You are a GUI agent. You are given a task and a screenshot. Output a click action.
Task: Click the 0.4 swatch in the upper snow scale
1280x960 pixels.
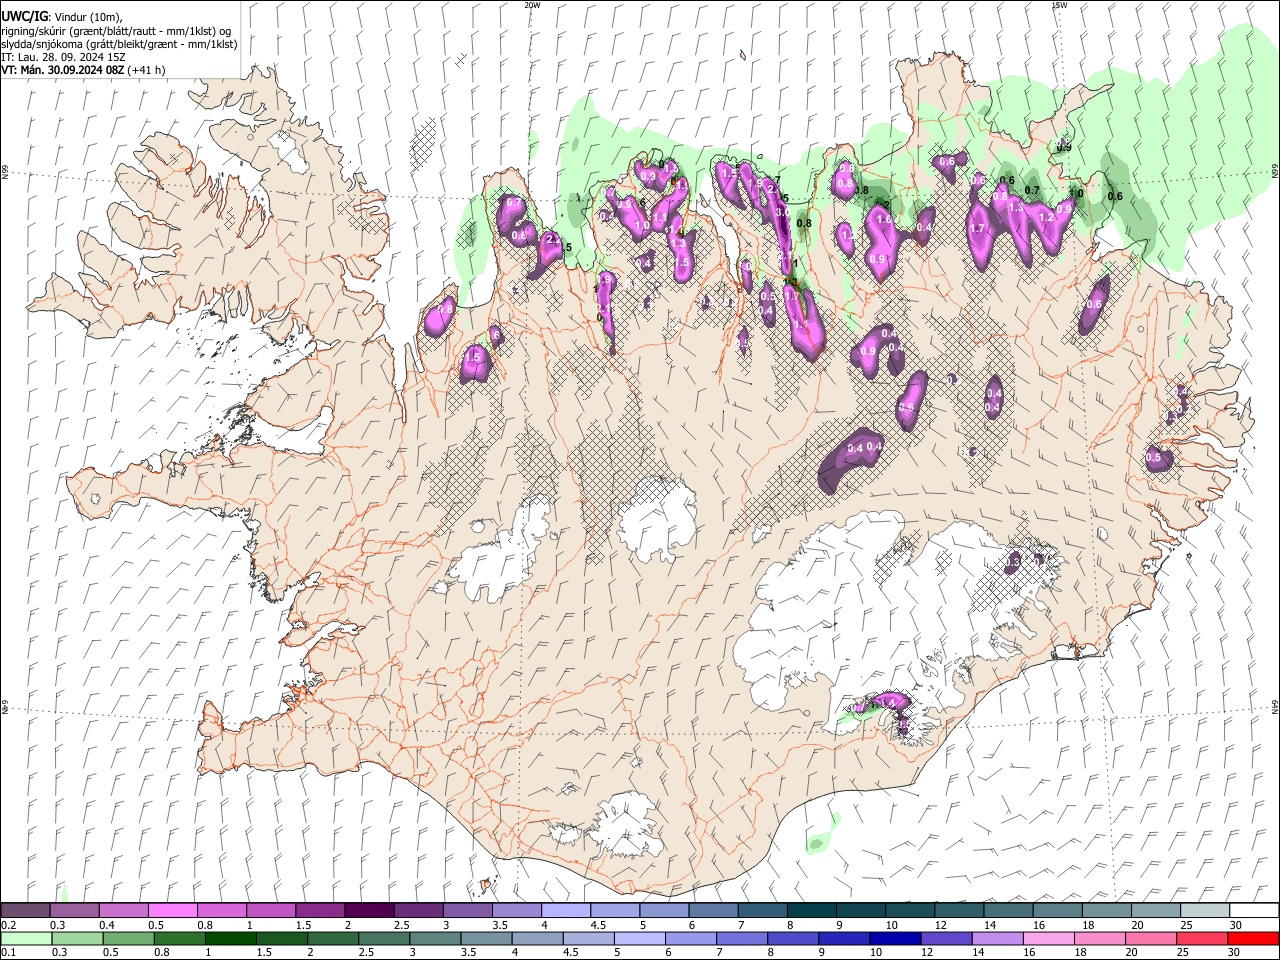(124, 911)
